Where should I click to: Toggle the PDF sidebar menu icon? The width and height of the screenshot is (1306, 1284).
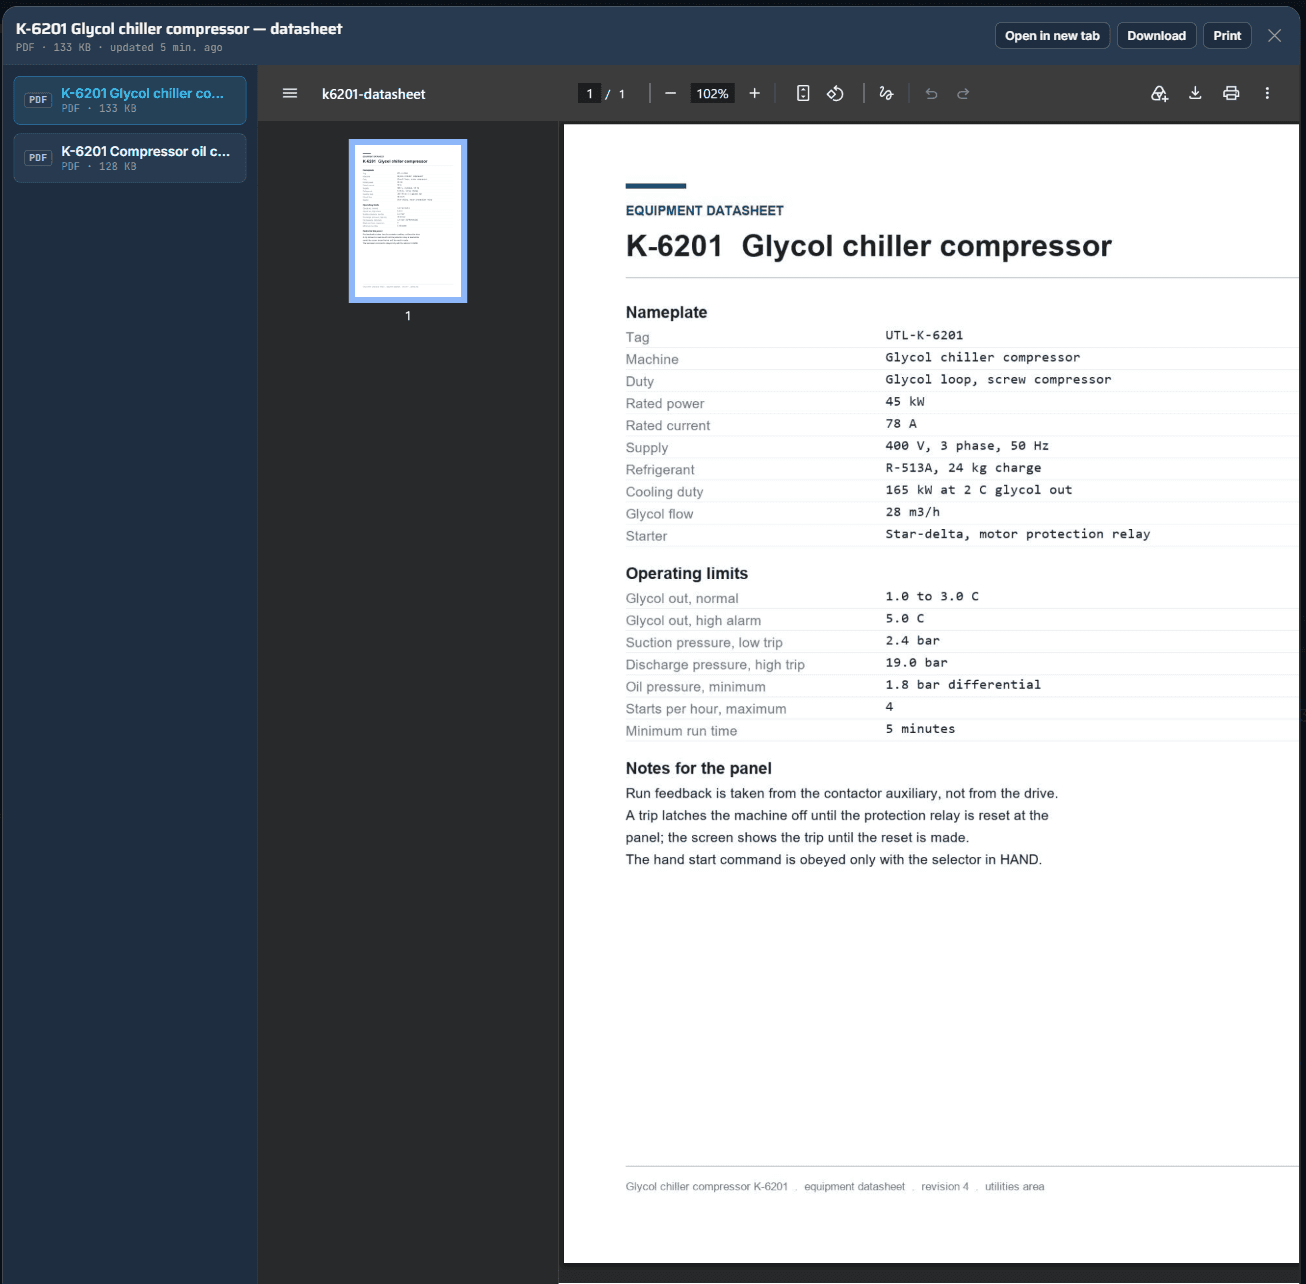(x=290, y=93)
